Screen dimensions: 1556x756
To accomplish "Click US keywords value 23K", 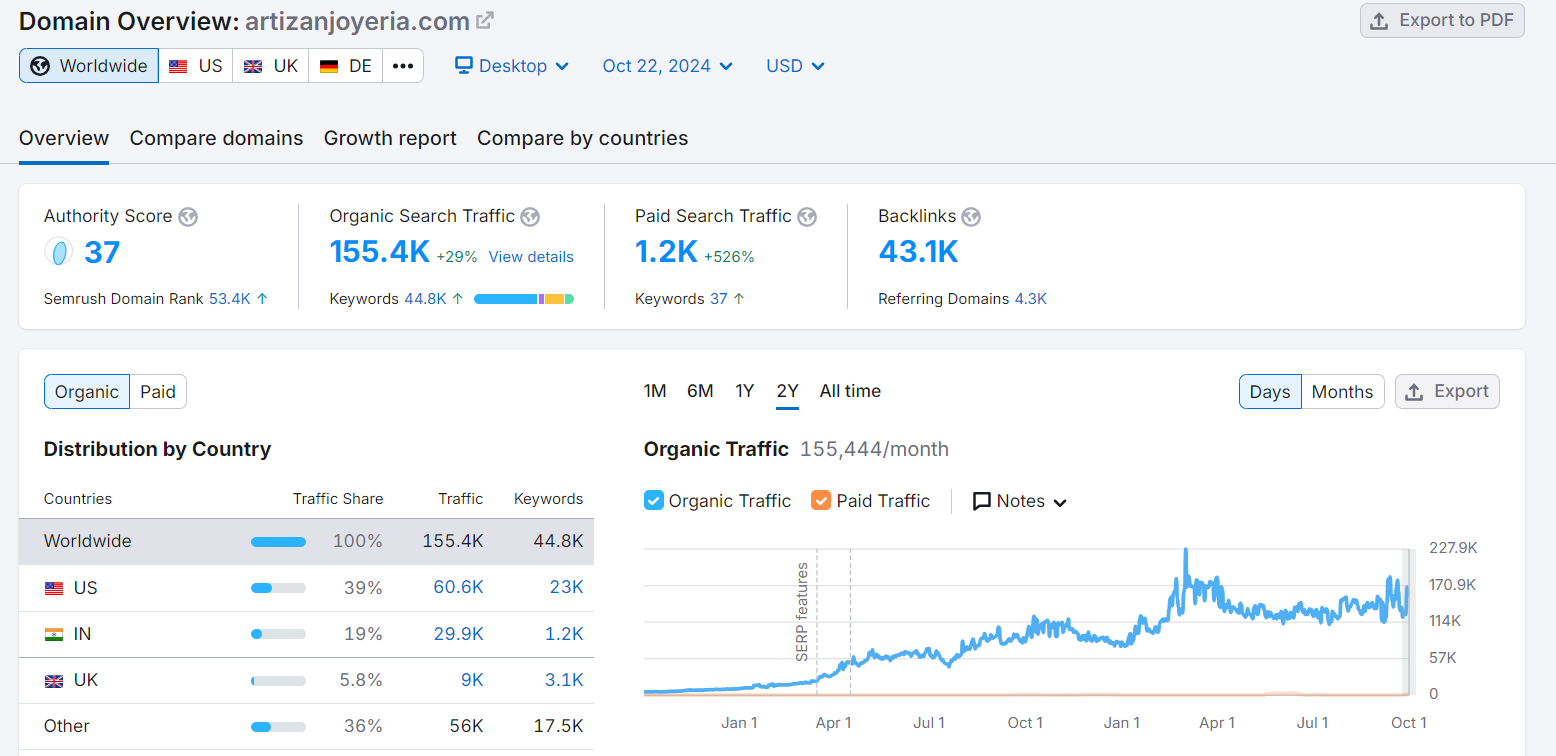I will pyautogui.click(x=566, y=587).
